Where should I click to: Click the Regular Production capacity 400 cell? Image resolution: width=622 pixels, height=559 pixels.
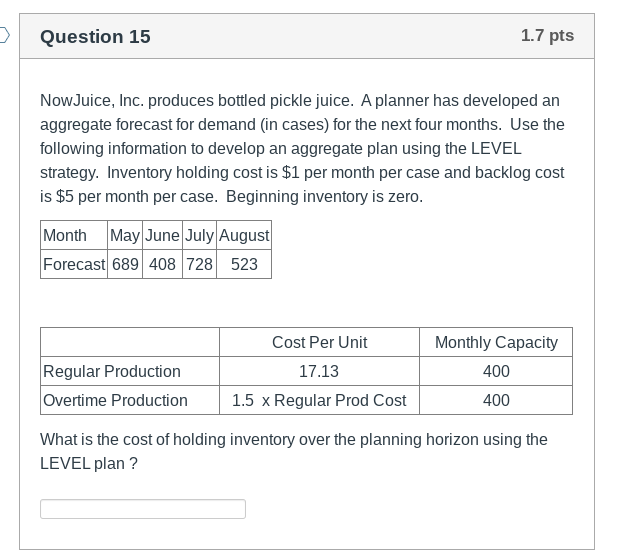coord(496,371)
